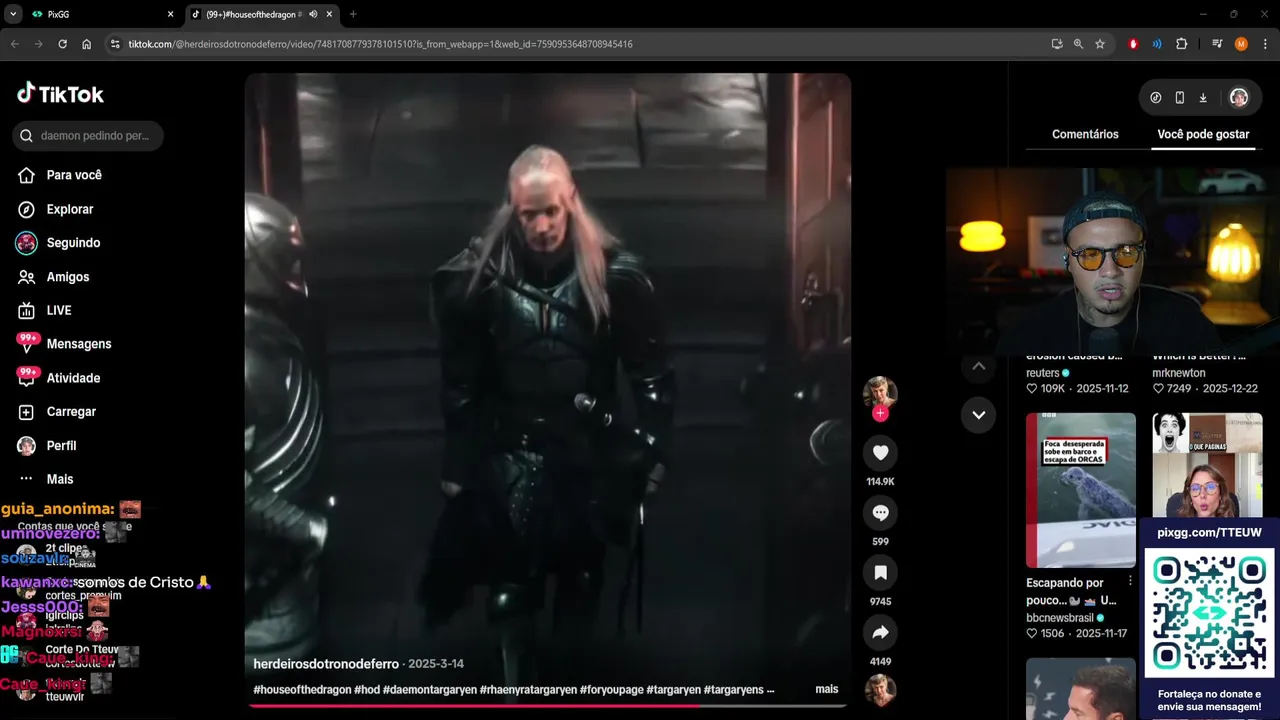The width and height of the screenshot is (1280, 720).
Task: Open new browser tab
Action: point(353,14)
